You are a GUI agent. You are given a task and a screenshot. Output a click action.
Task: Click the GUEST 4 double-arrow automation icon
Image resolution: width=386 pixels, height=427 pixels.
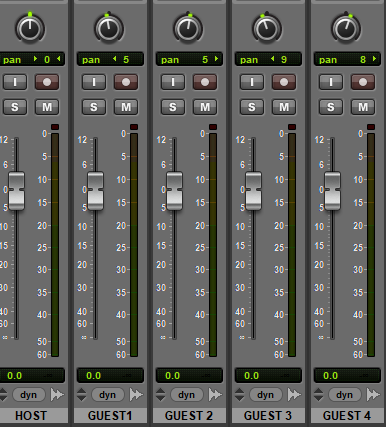[373, 395]
